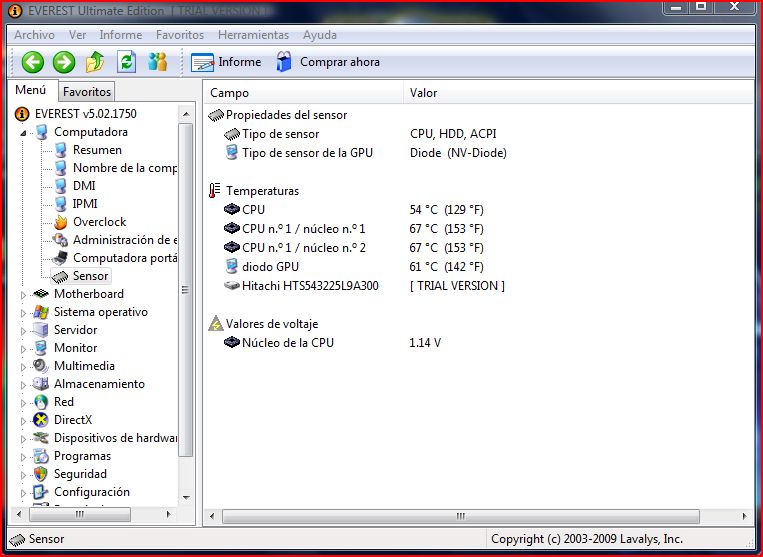This screenshot has width=763, height=557.
Task: Go forward with the green right arrow
Action: coord(64,62)
